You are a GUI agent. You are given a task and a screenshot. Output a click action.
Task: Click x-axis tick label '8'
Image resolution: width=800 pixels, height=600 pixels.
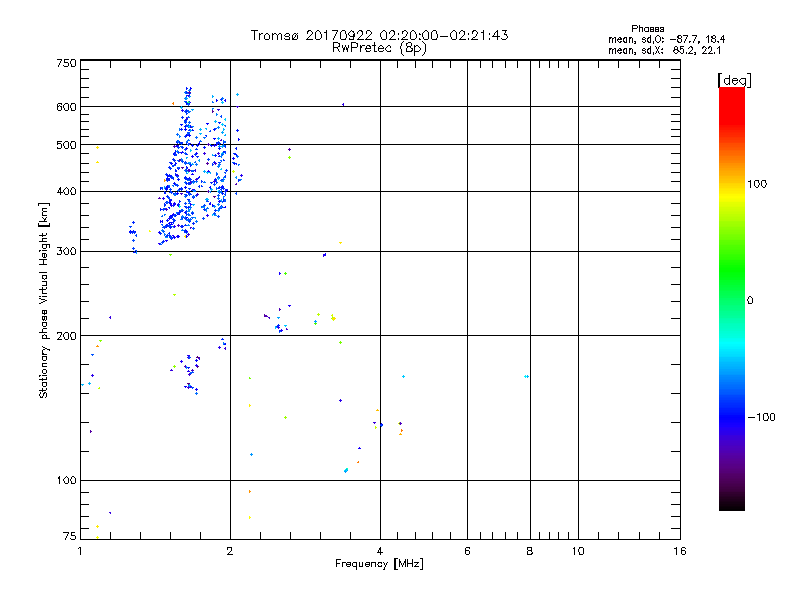(x=530, y=551)
